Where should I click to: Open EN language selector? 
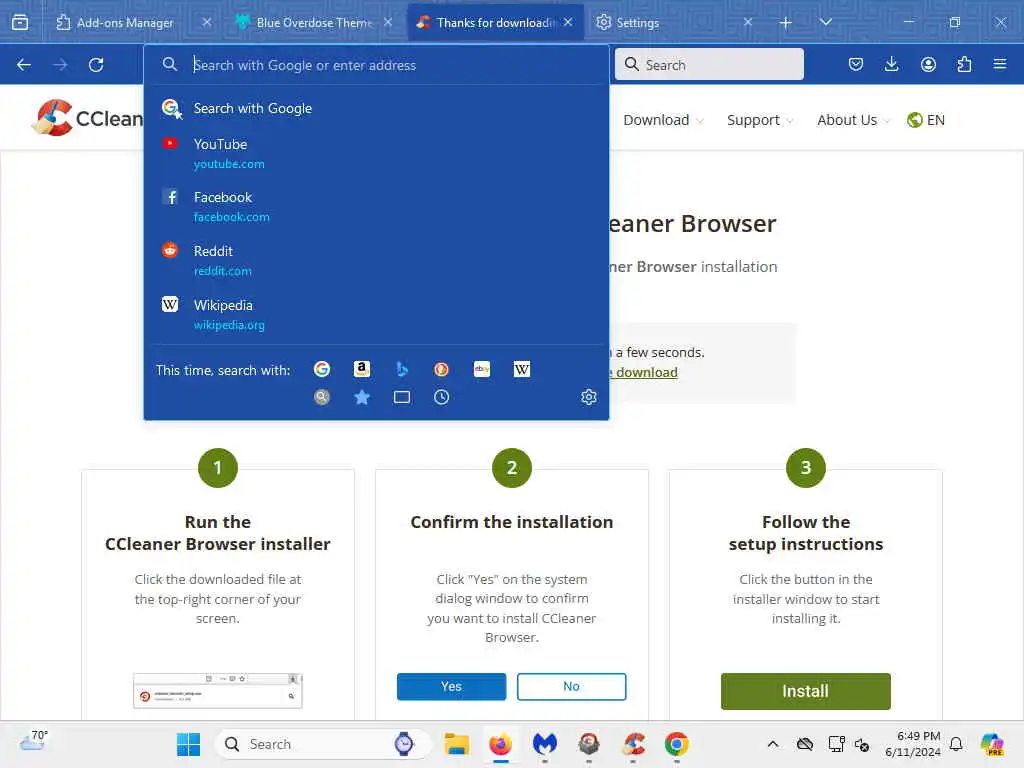click(926, 120)
